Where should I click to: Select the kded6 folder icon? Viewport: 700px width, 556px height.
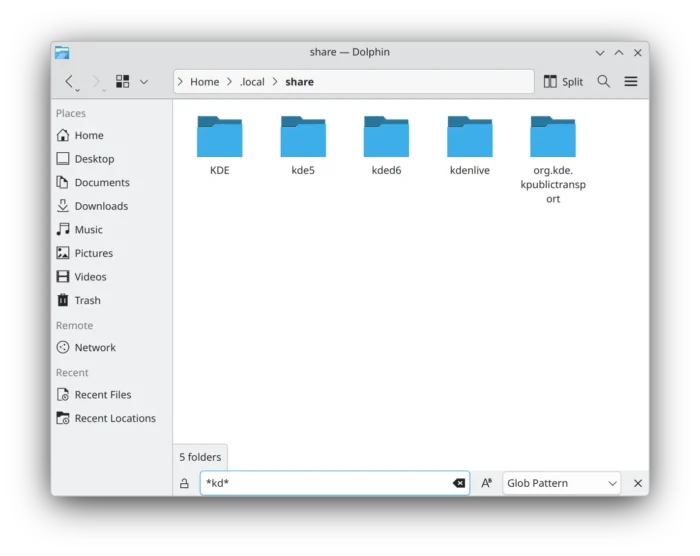[386, 137]
